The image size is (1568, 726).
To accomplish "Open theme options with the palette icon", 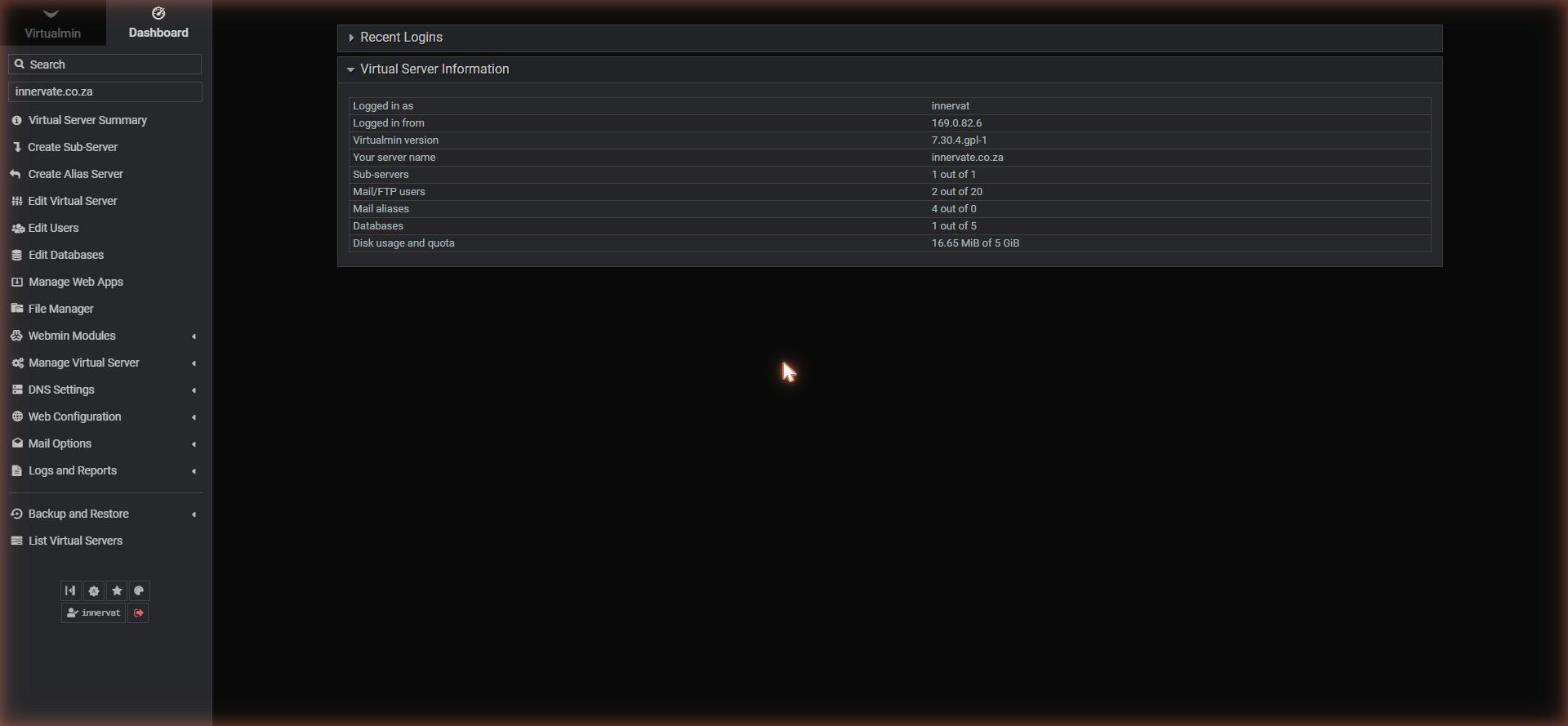I will tap(139, 591).
